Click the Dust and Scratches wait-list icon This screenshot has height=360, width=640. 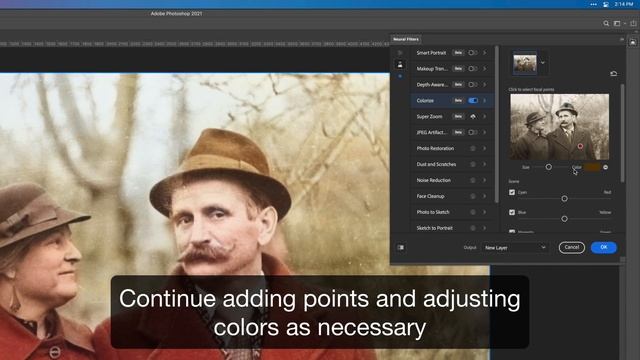[473, 164]
